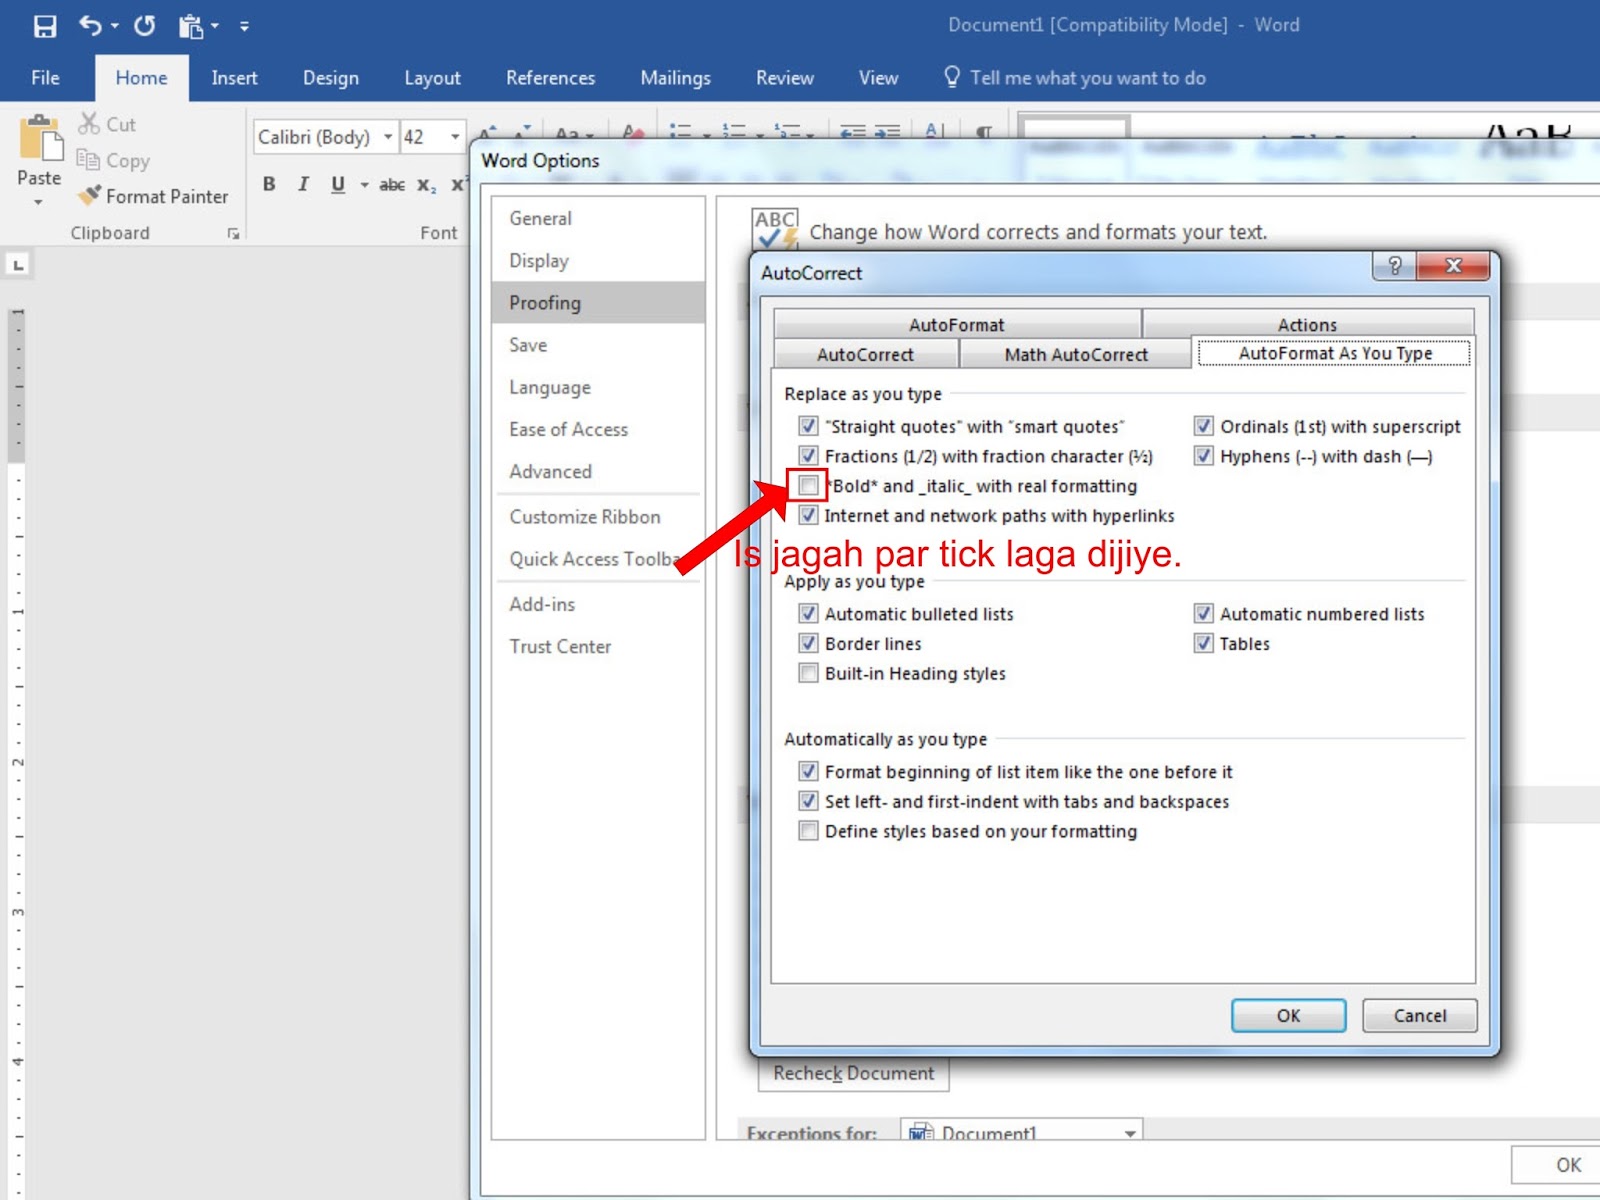Select Trust Center in Word Options sidebar
Image resolution: width=1600 pixels, height=1200 pixels.
point(597,646)
